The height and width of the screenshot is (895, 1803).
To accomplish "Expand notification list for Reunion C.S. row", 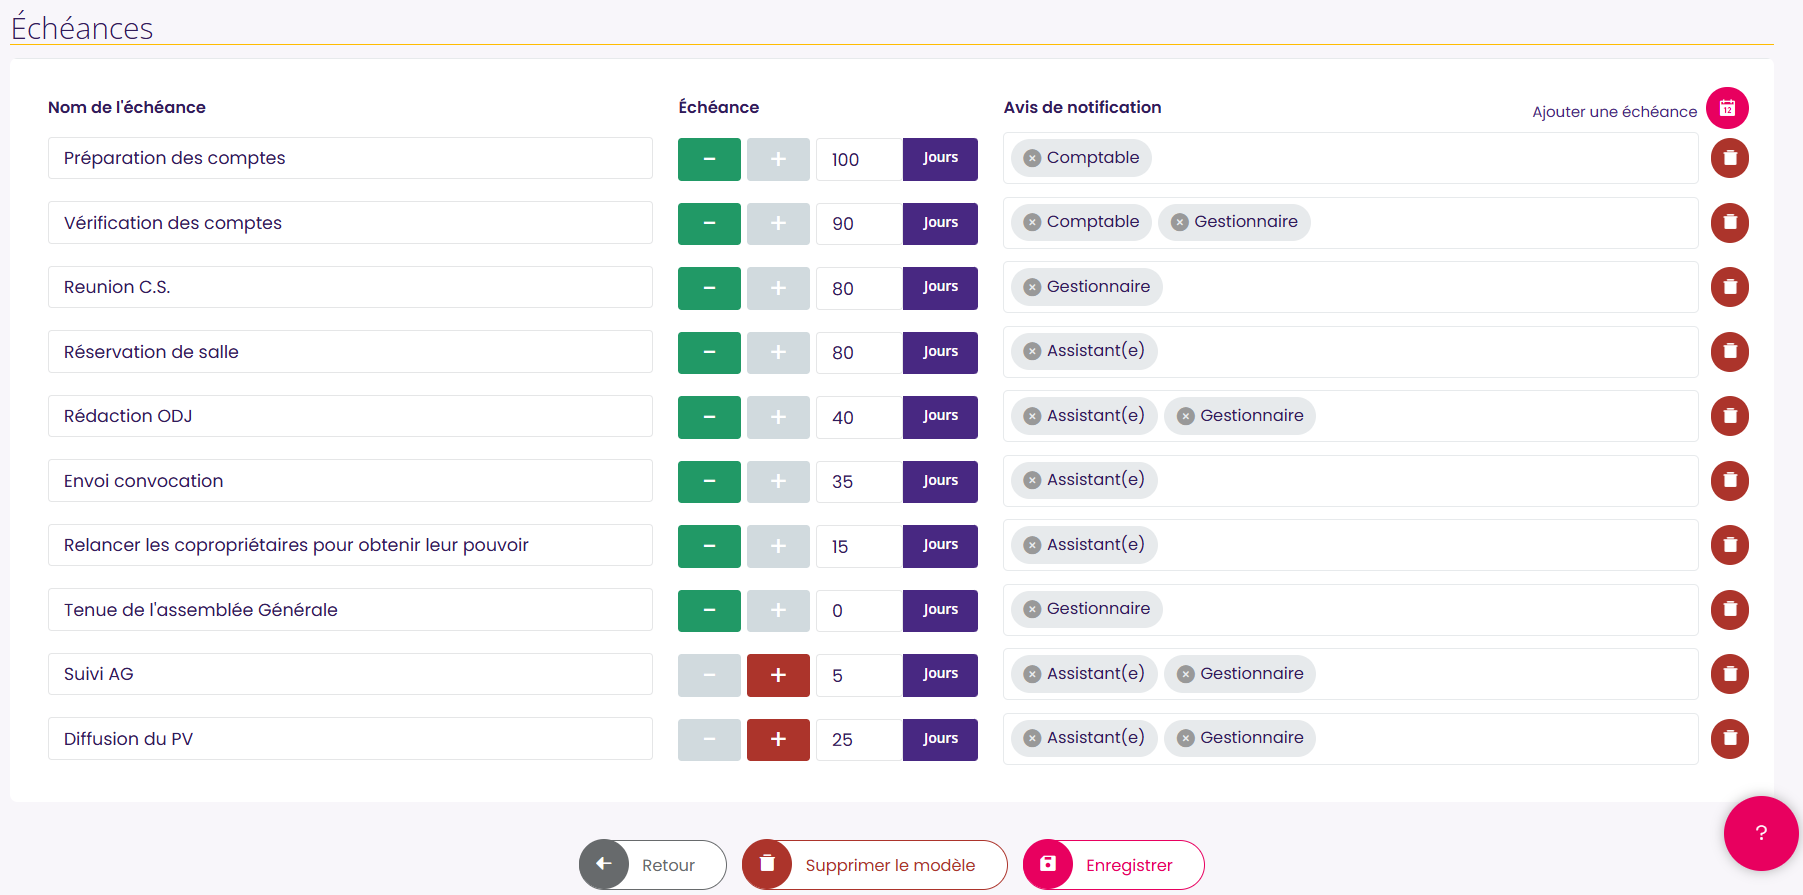I will [1350, 287].
